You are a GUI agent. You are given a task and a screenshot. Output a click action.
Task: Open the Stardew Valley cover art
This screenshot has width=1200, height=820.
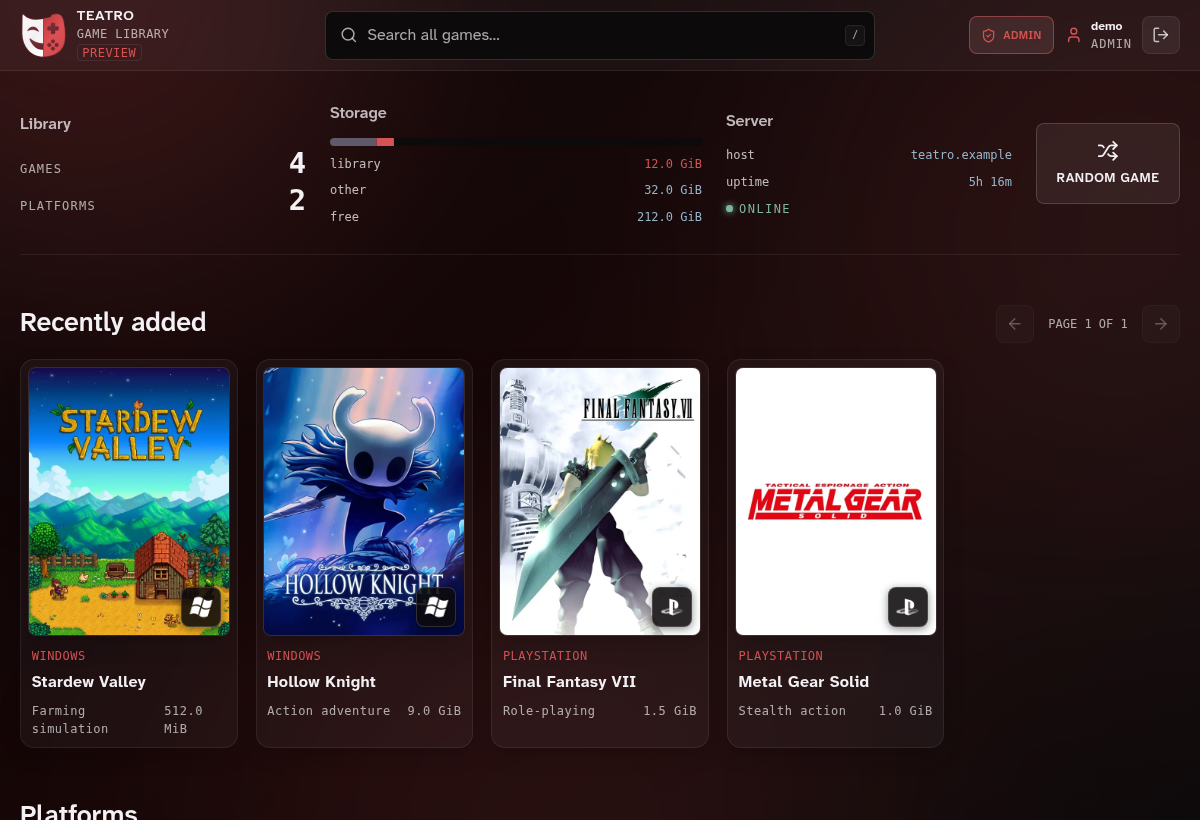click(129, 501)
